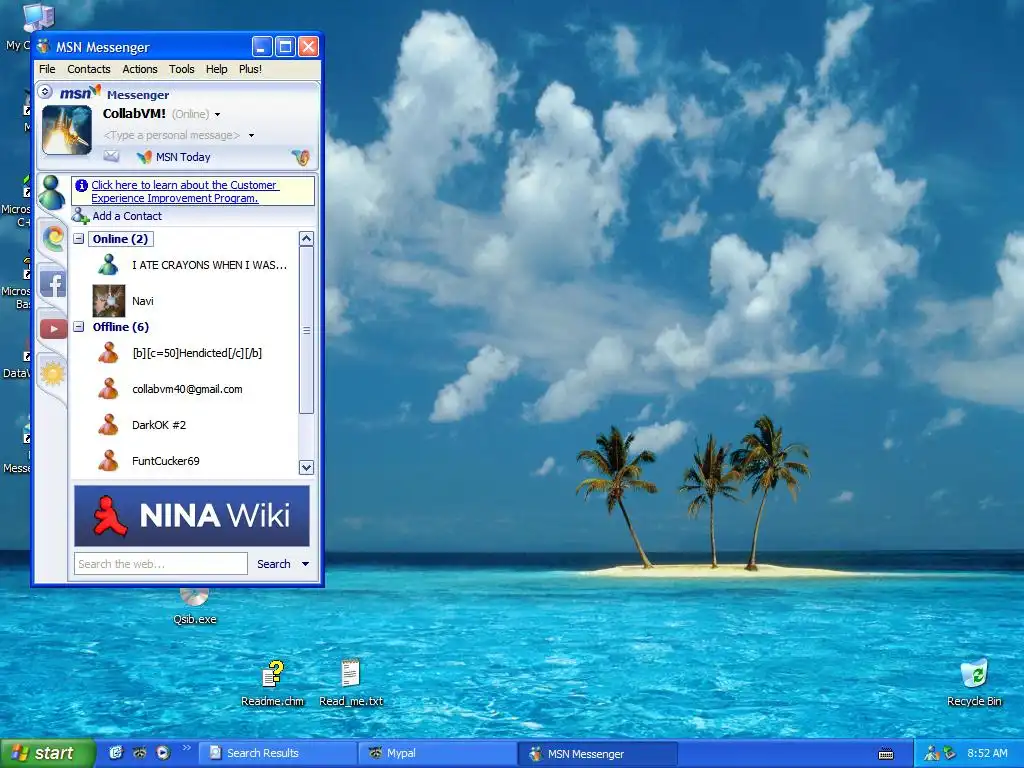
Task: Open the colorful swirl tab in sidebar
Action: [53, 238]
